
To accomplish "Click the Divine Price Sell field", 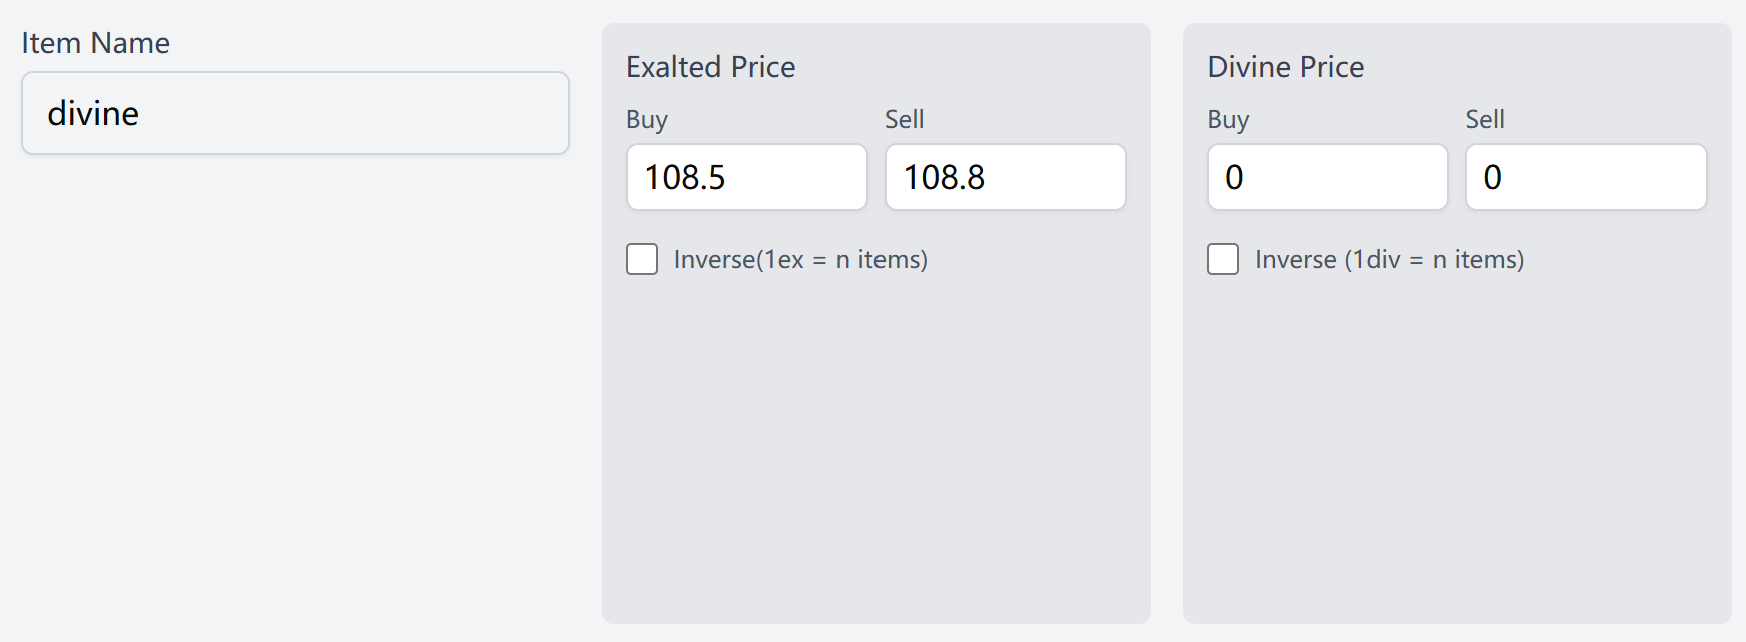I will pos(1585,177).
